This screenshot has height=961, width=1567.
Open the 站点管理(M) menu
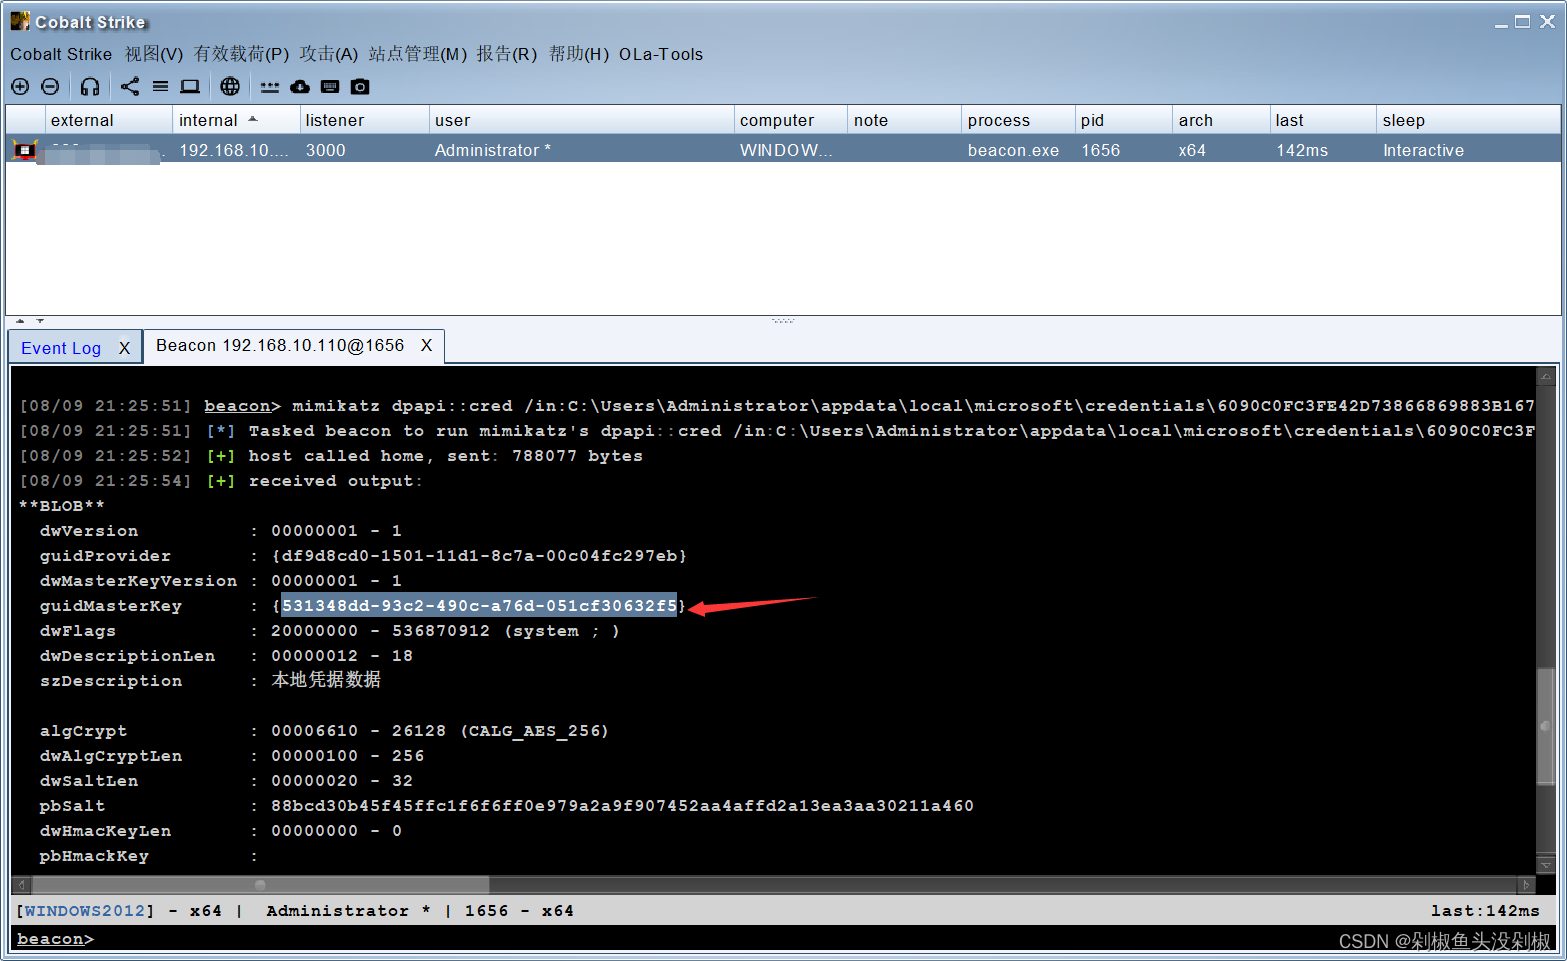[x=417, y=54]
